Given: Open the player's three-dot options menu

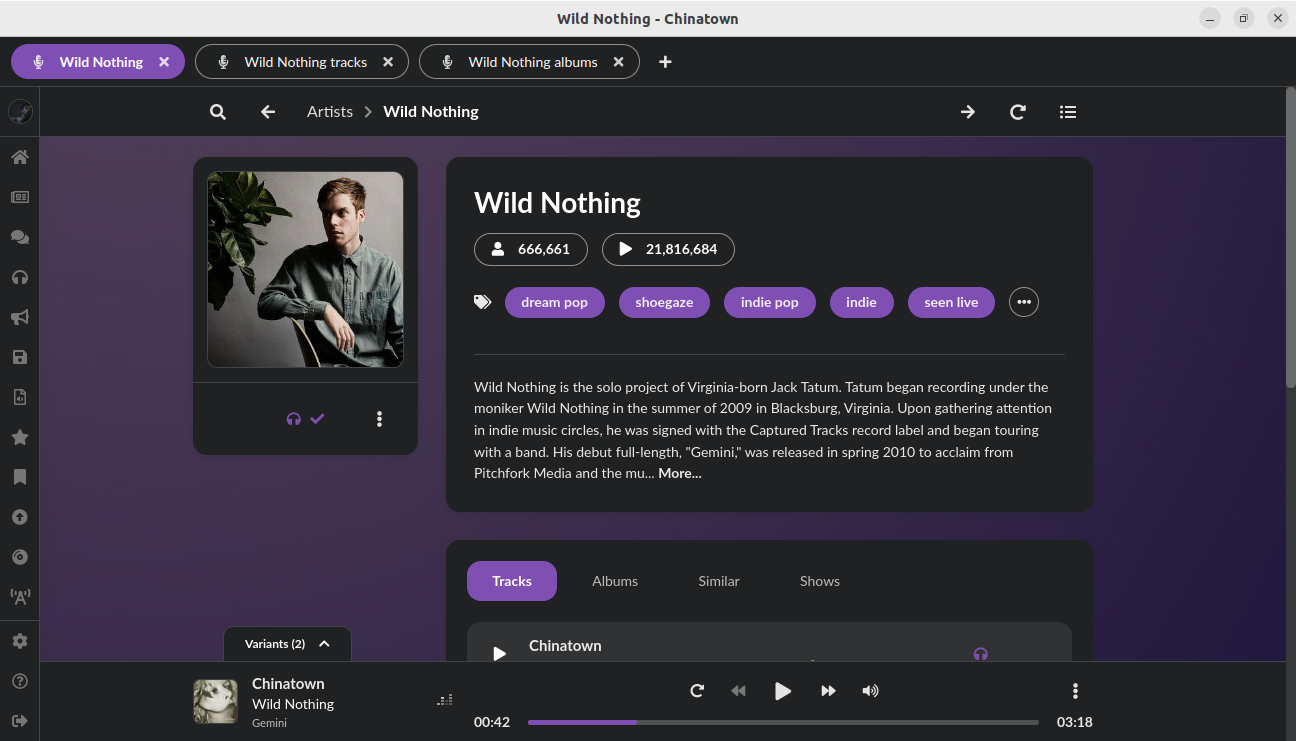Looking at the screenshot, I should [x=1075, y=691].
